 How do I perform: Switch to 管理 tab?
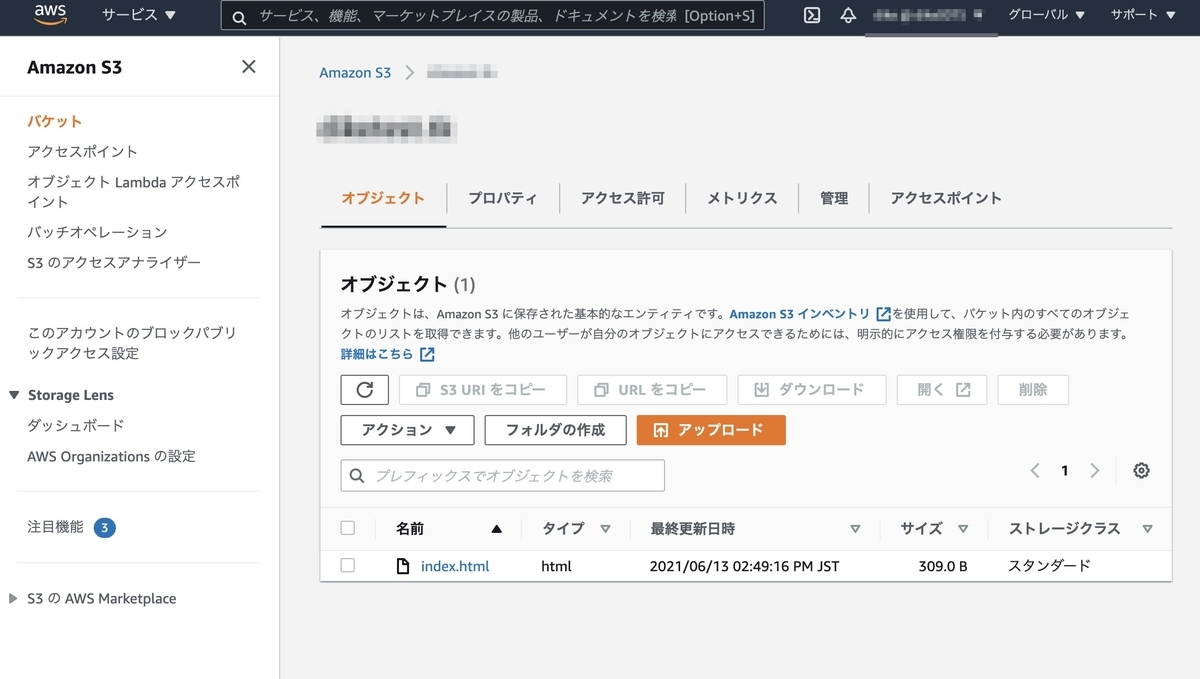[x=834, y=198]
